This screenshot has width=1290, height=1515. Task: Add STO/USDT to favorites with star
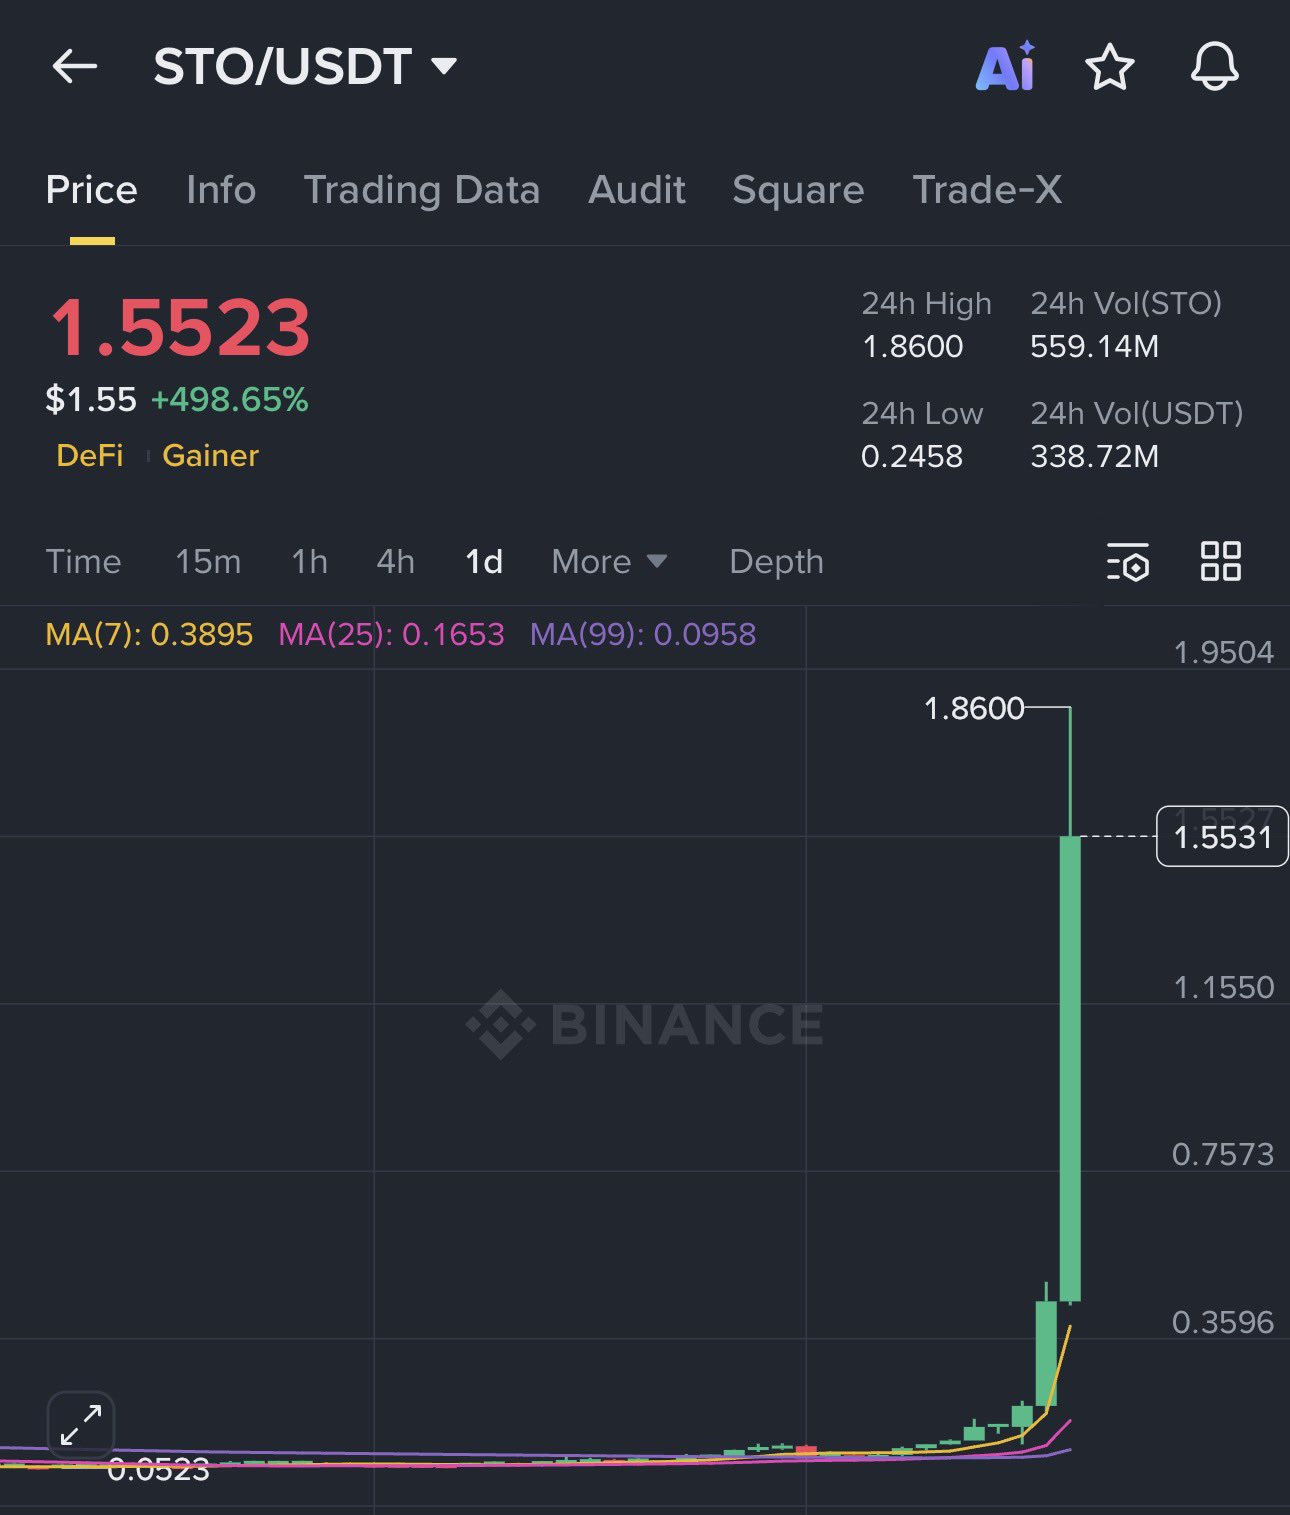pos(1109,67)
